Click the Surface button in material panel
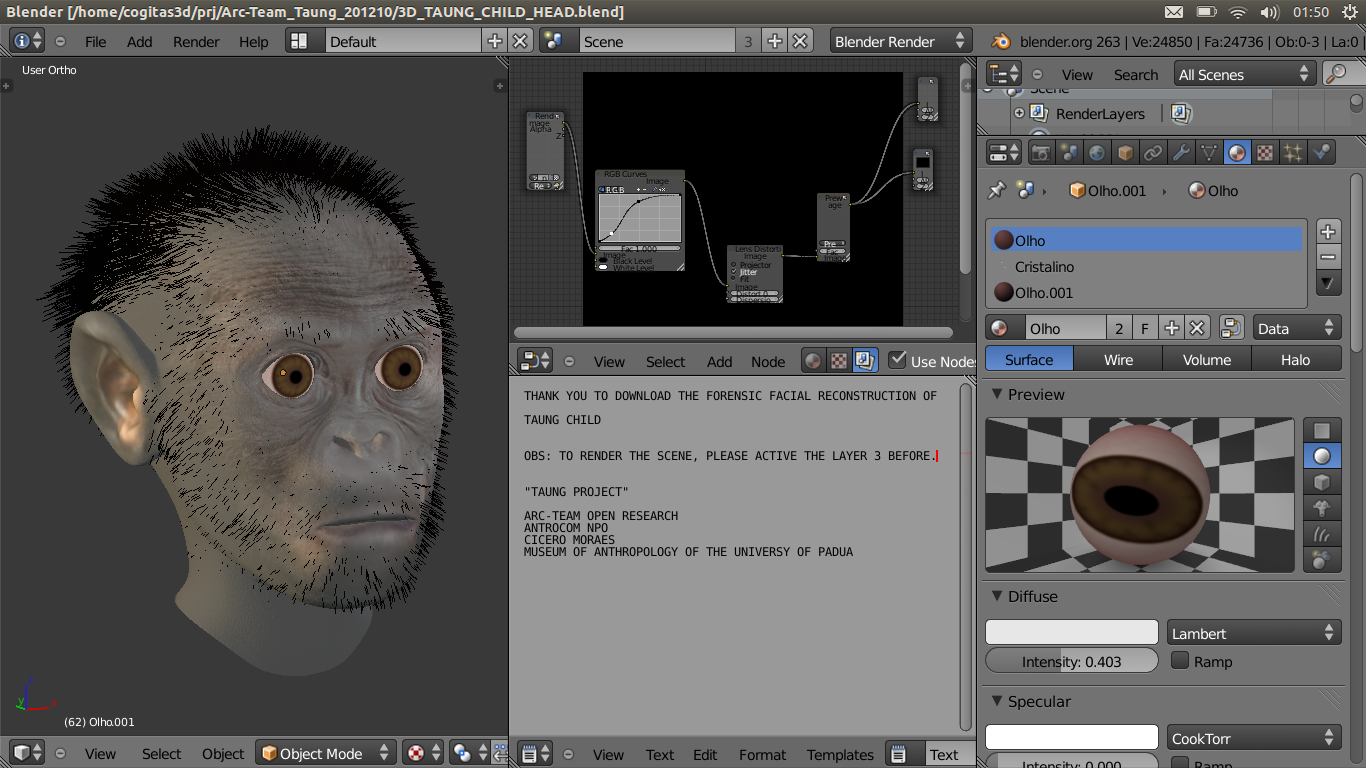Image resolution: width=1366 pixels, height=768 pixels. [1028, 358]
